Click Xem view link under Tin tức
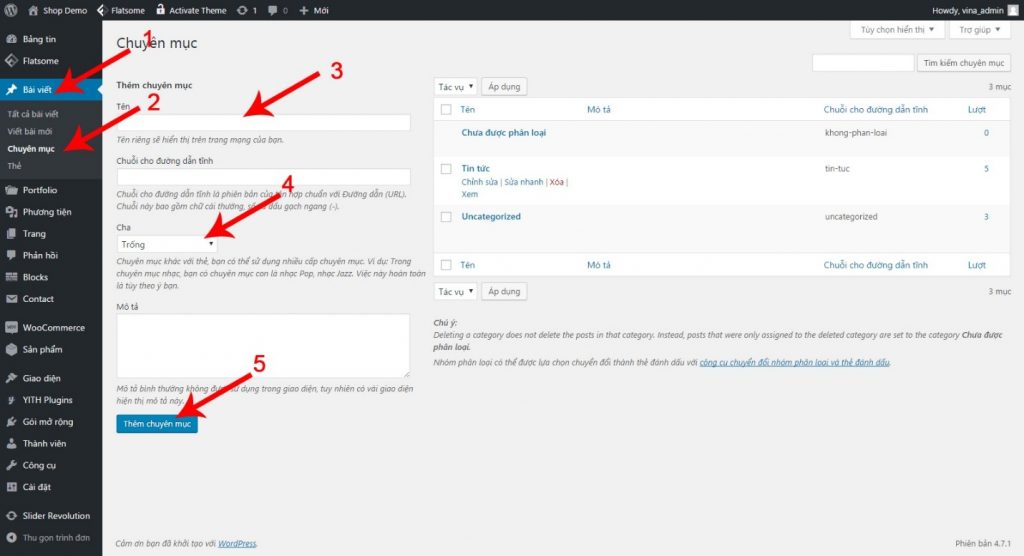1024x556 pixels. [470, 194]
